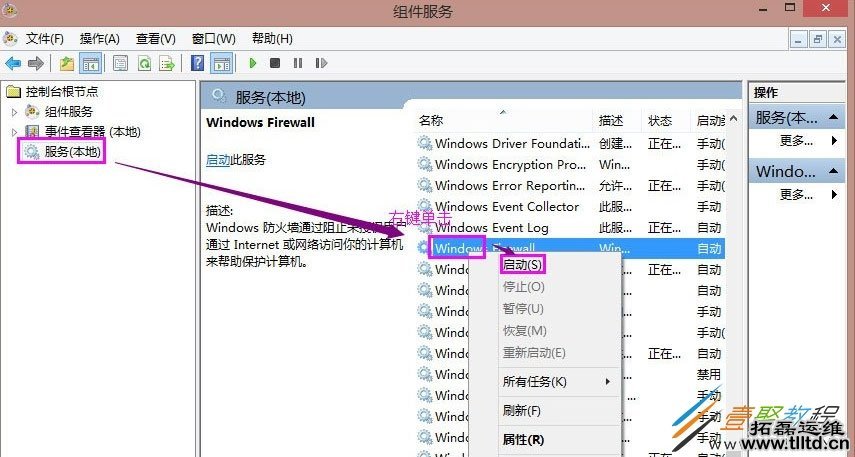Image resolution: width=855 pixels, height=457 pixels.
Task: Expand the 组件服务 tree node
Action: tap(14, 112)
